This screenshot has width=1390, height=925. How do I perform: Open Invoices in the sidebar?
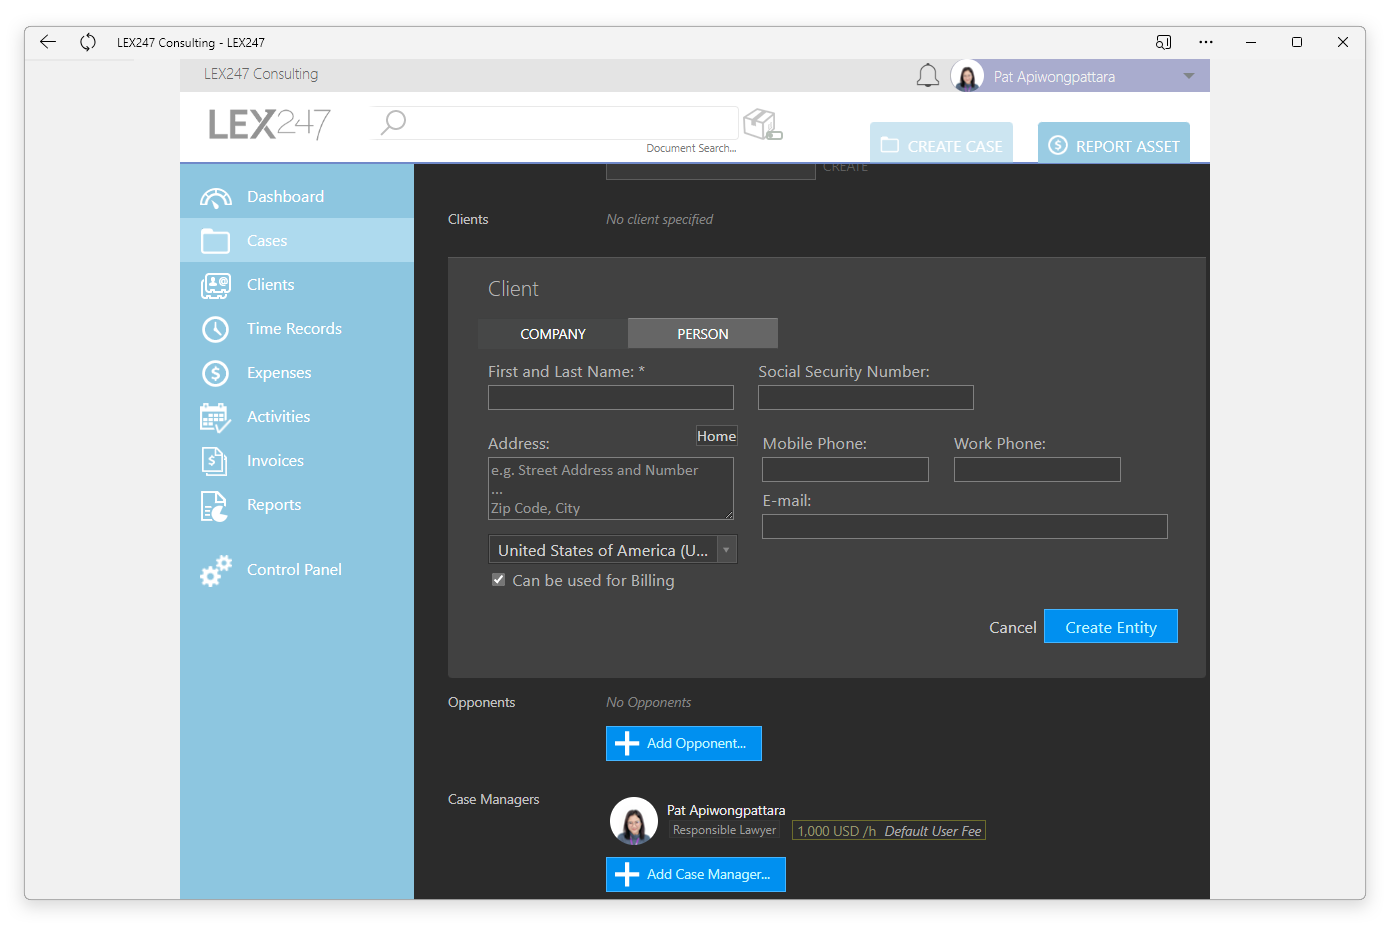point(297,461)
